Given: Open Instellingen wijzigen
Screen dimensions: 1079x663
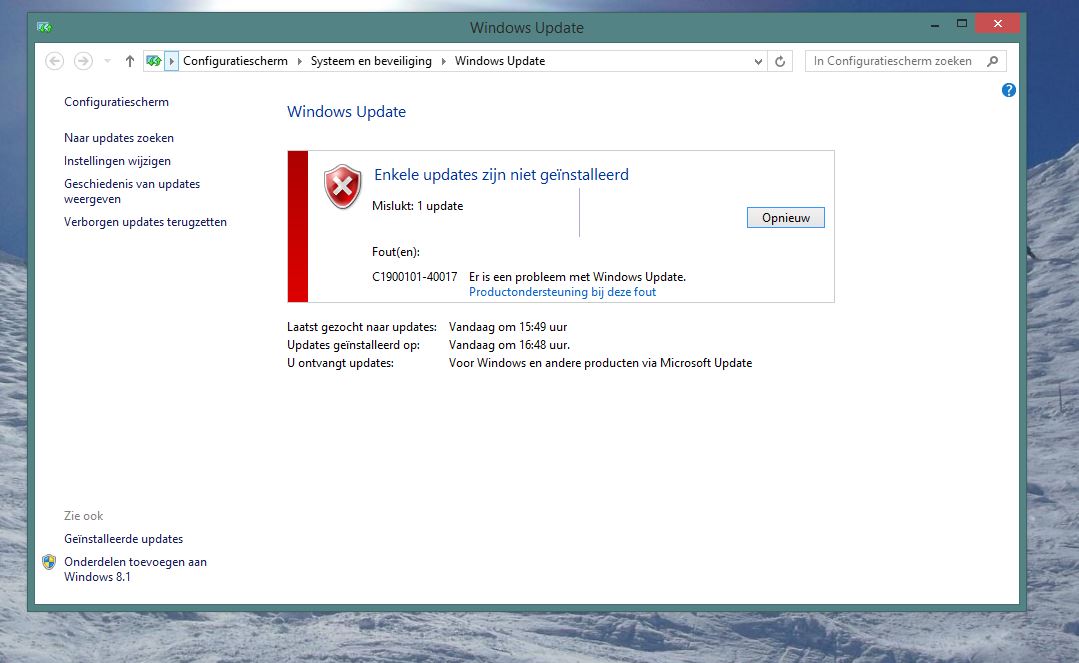Looking at the screenshot, I should point(118,161).
